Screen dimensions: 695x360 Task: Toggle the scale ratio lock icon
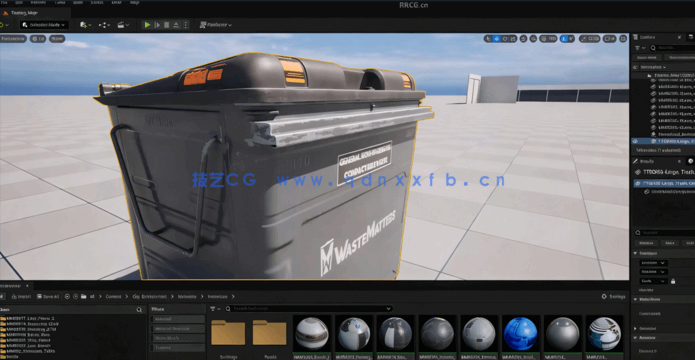tap(673, 281)
